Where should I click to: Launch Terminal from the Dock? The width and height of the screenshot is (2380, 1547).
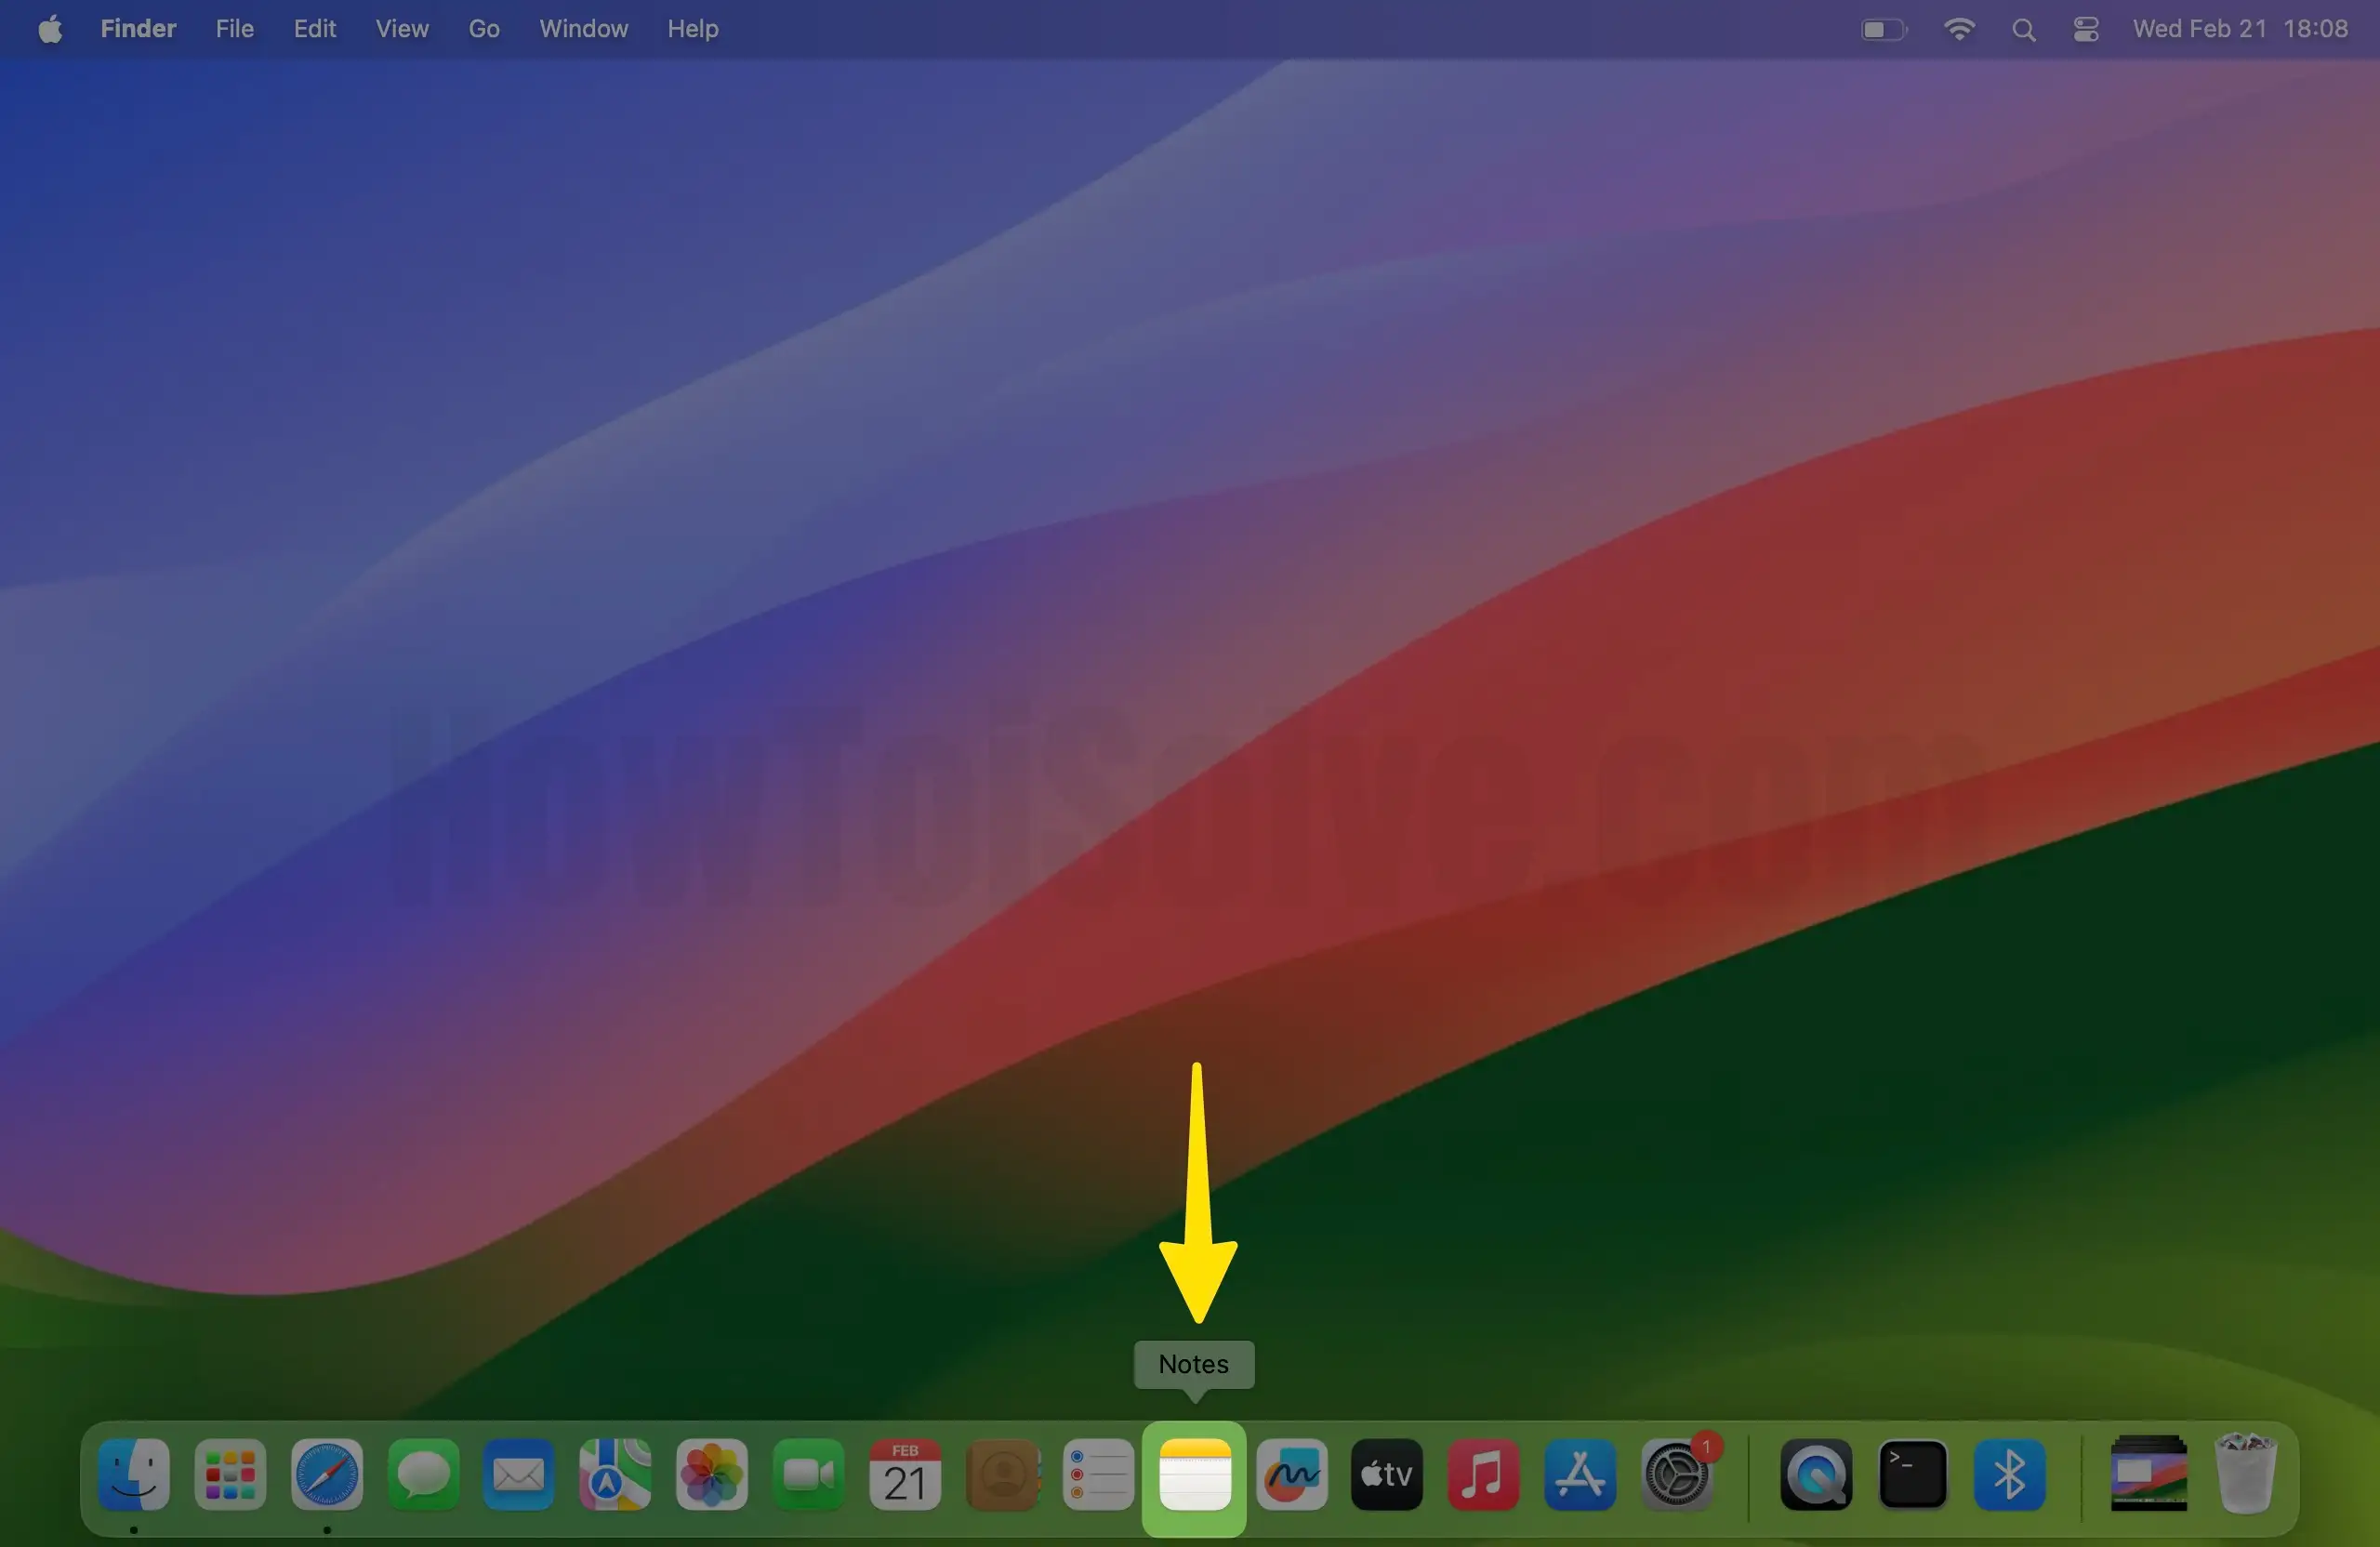pyautogui.click(x=1912, y=1475)
